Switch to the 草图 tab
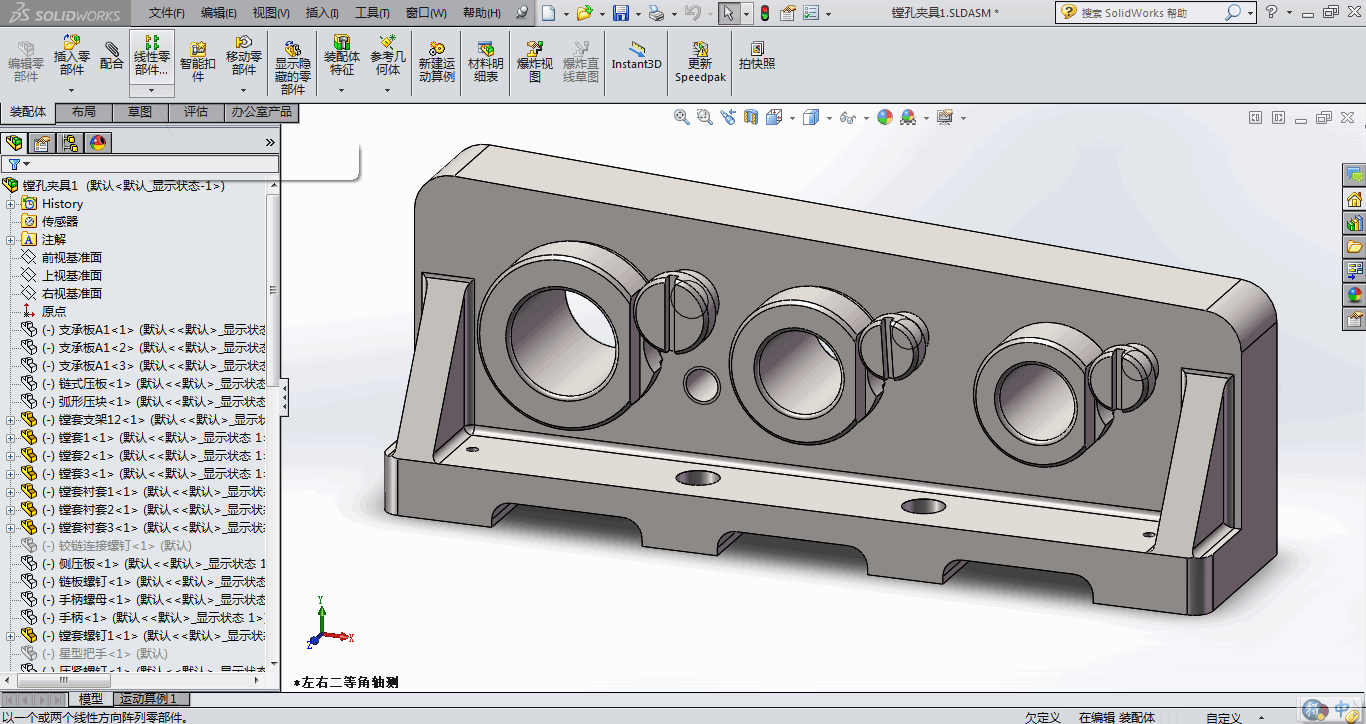The width and height of the screenshot is (1366, 724). (140, 112)
